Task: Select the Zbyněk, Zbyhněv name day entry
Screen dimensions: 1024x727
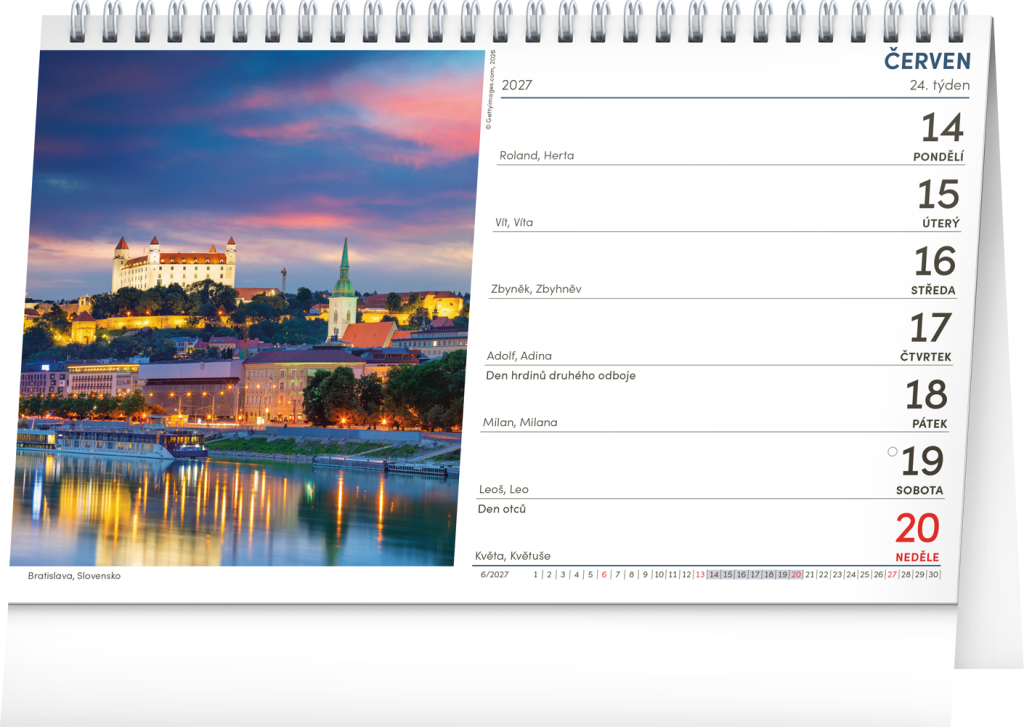Action: pyautogui.click(x=536, y=289)
